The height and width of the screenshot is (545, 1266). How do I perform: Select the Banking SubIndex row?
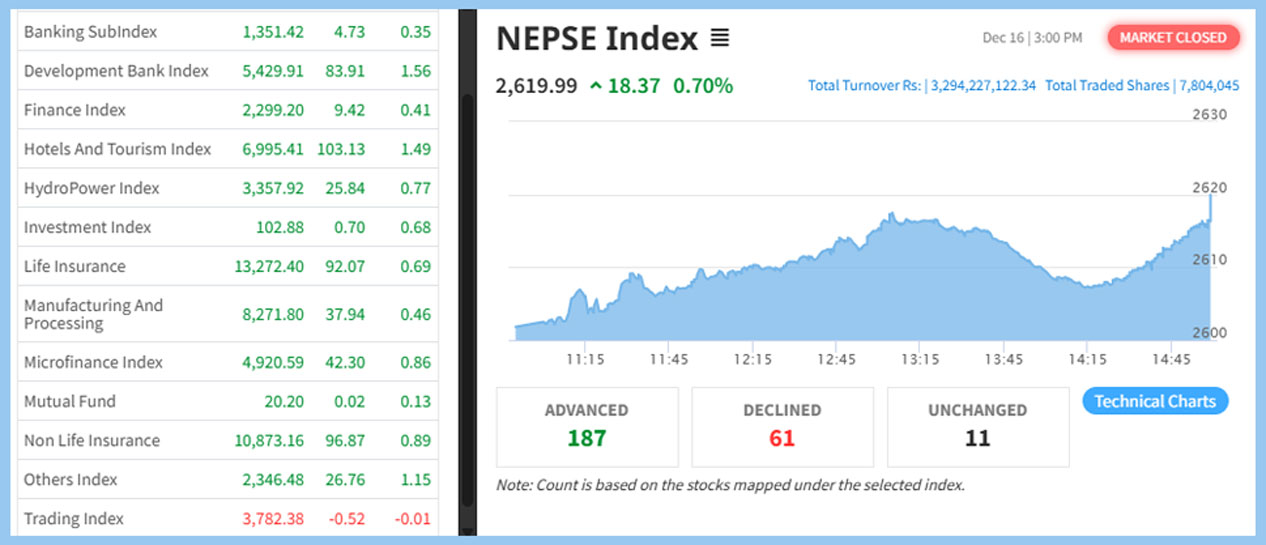tap(90, 32)
